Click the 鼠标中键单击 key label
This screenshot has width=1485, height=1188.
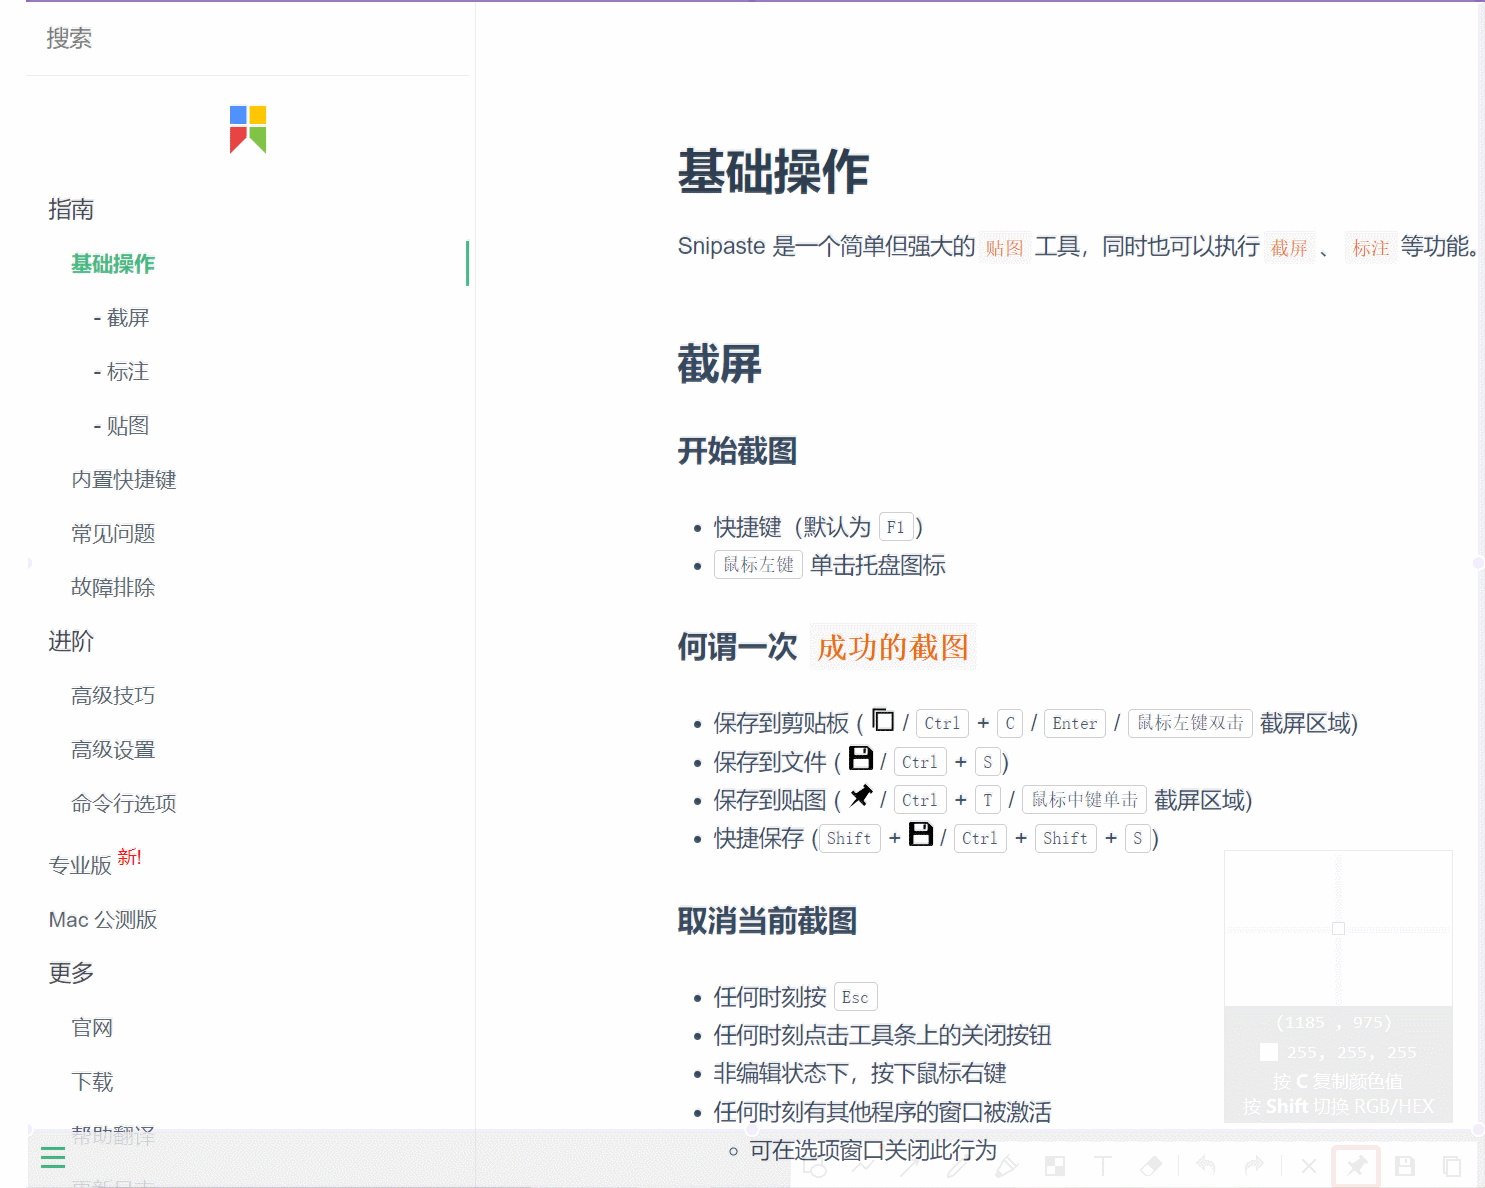click(1084, 800)
